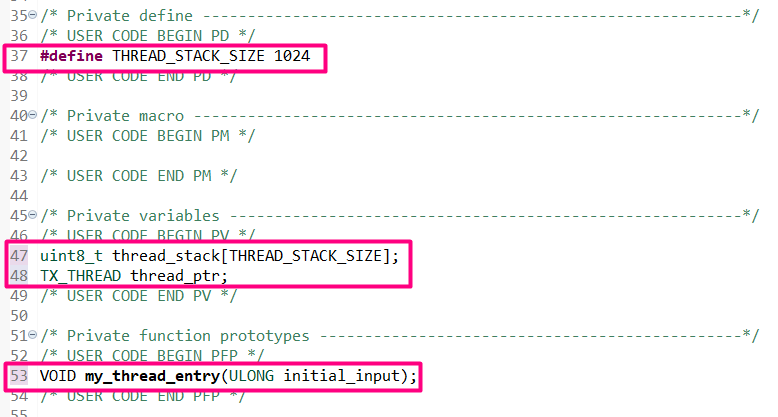
Task: Collapse the Private define comment fold
Action: coord(32,15)
